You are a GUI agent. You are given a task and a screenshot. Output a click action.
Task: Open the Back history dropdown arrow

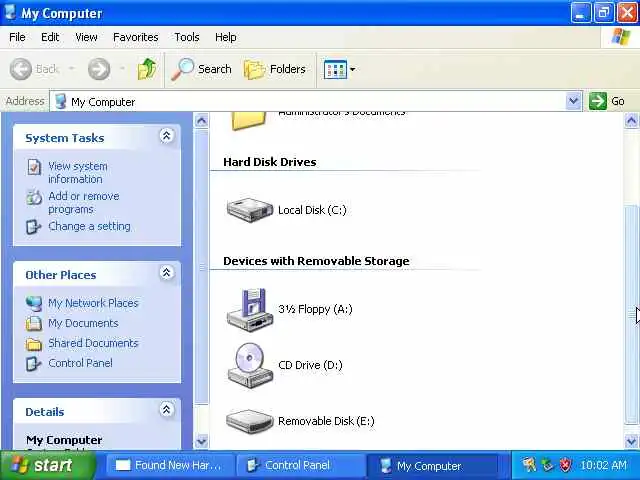[x=72, y=69]
